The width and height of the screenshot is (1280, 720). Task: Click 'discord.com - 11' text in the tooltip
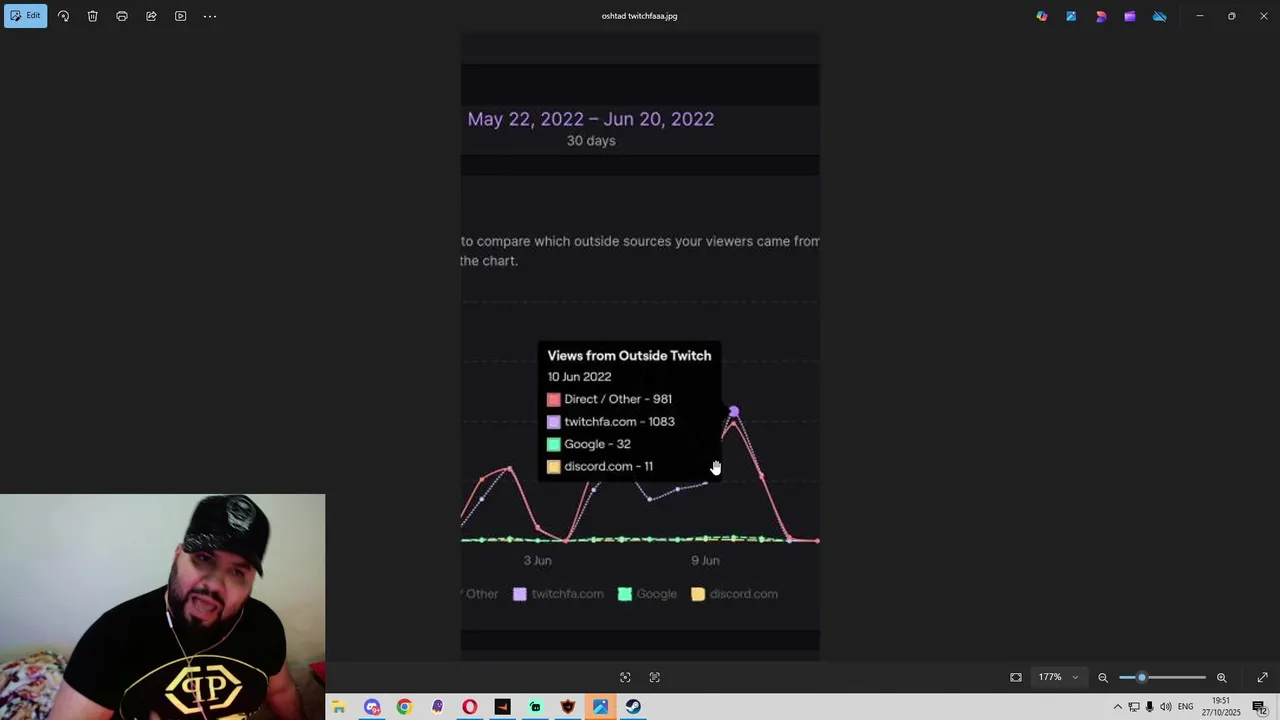click(608, 467)
